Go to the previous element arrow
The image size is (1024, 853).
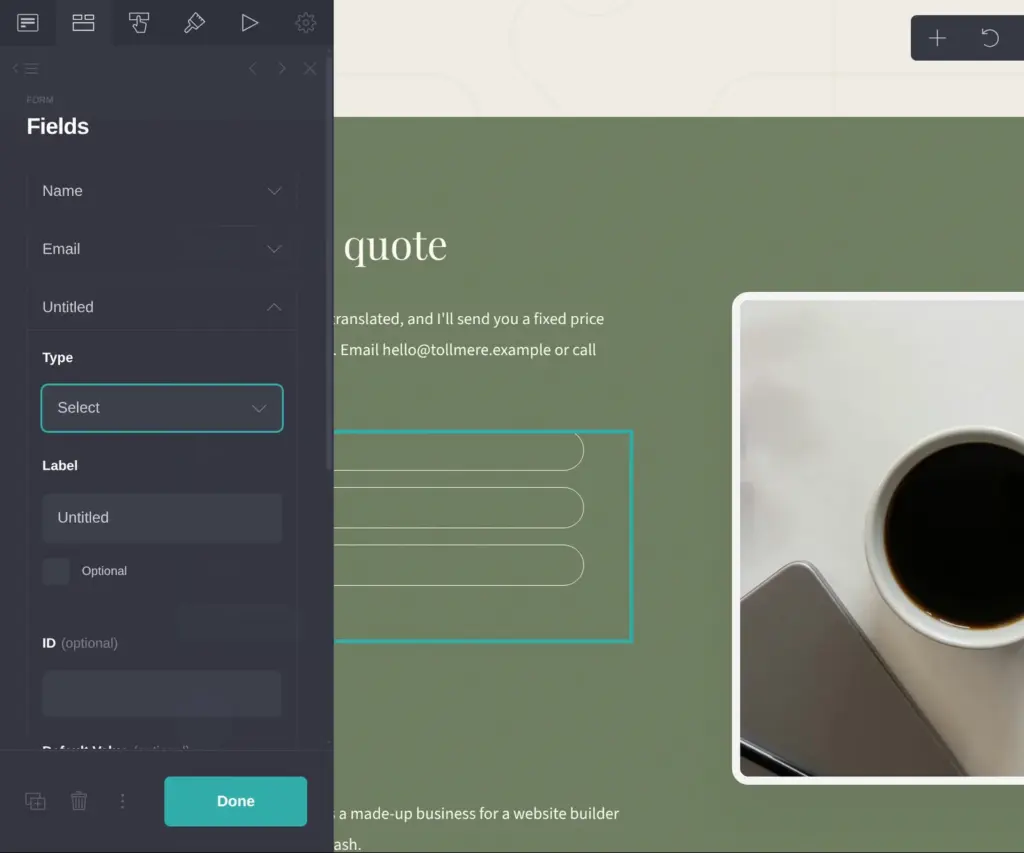pyautogui.click(x=253, y=69)
